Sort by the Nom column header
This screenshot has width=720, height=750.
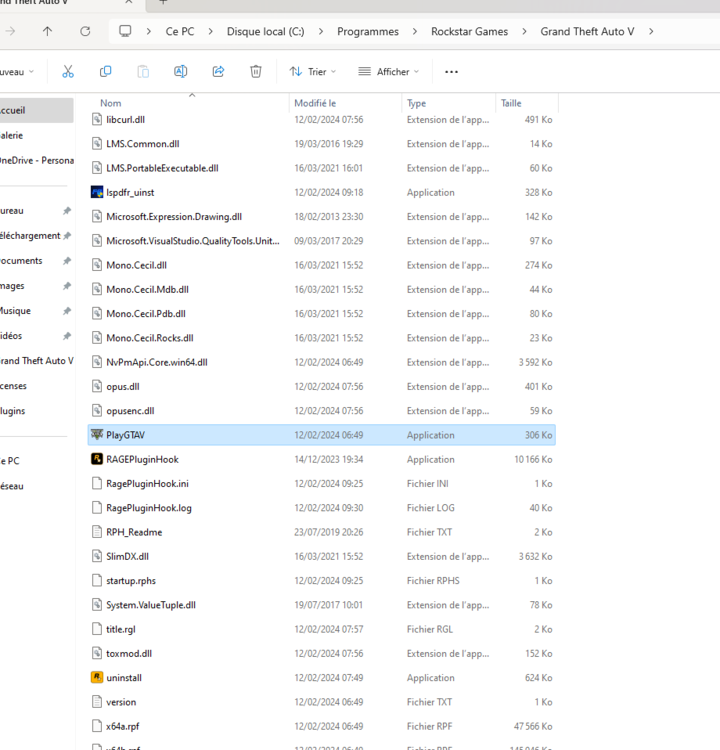click(x=111, y=103)
